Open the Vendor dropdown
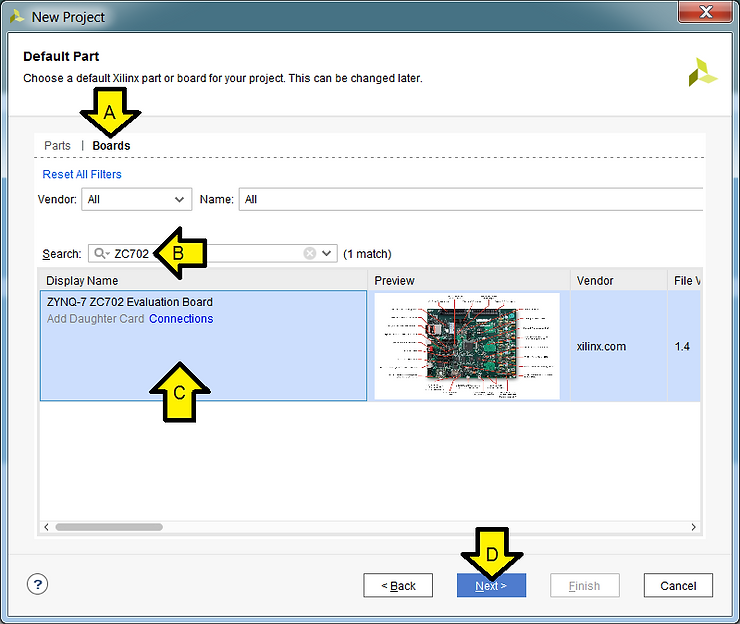 (x=136, y=199)
